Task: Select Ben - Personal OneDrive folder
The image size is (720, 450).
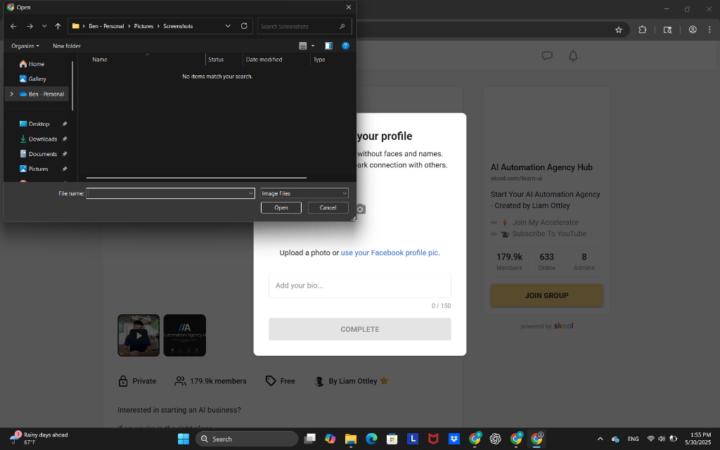Action: click(42, 94)
